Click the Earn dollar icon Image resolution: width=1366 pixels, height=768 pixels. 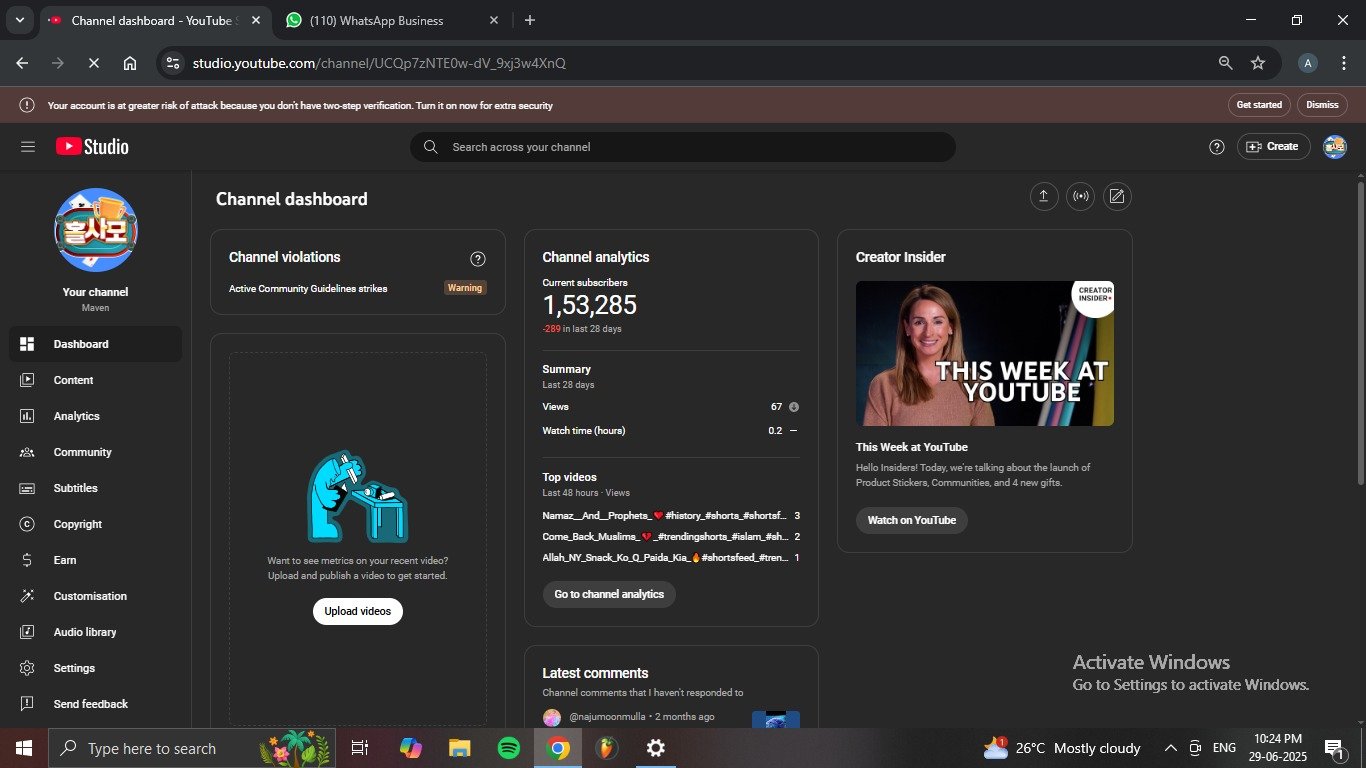[27, 560]
